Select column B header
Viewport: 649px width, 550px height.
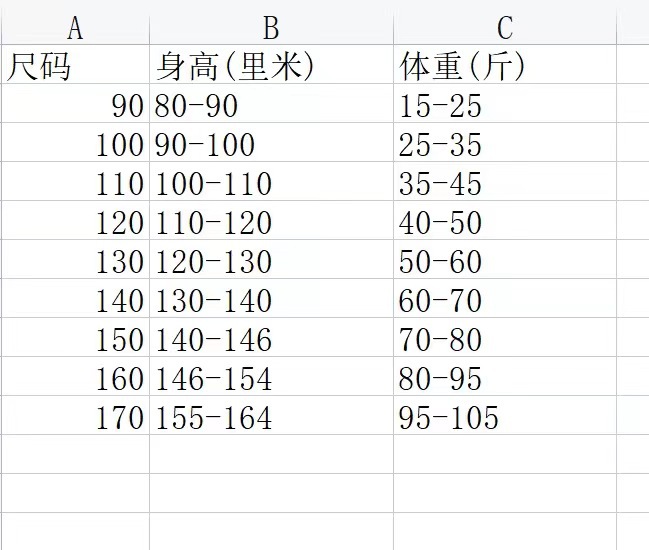271,28
